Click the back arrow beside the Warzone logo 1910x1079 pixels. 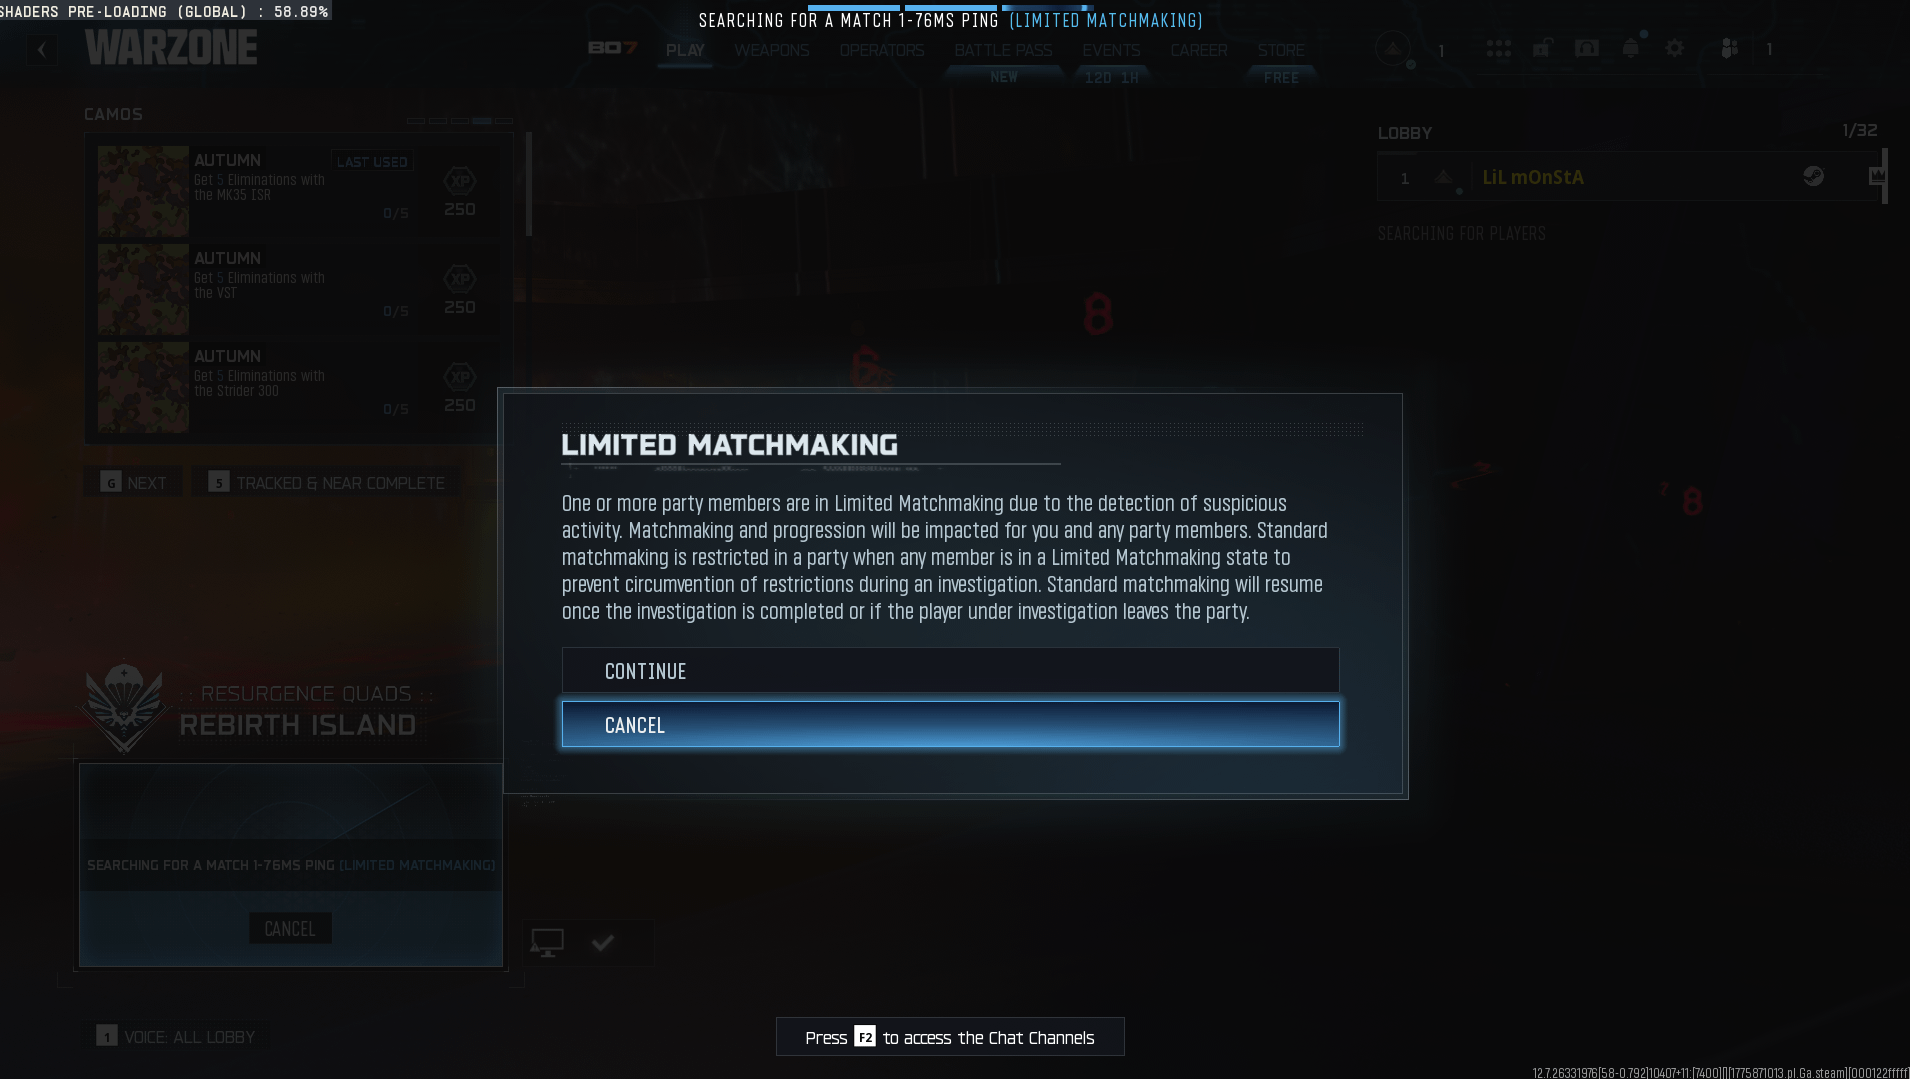pyautogui.click(x=42, y=50)
